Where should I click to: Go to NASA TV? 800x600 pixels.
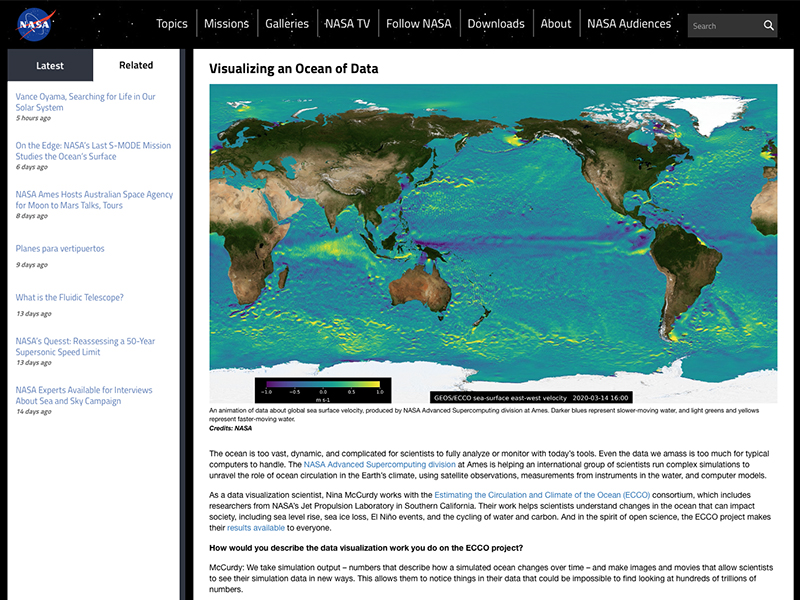coord(348,24)
